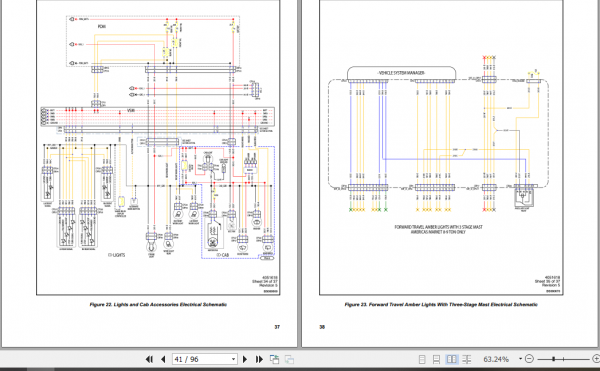Click the zoom out minus button

529,359
